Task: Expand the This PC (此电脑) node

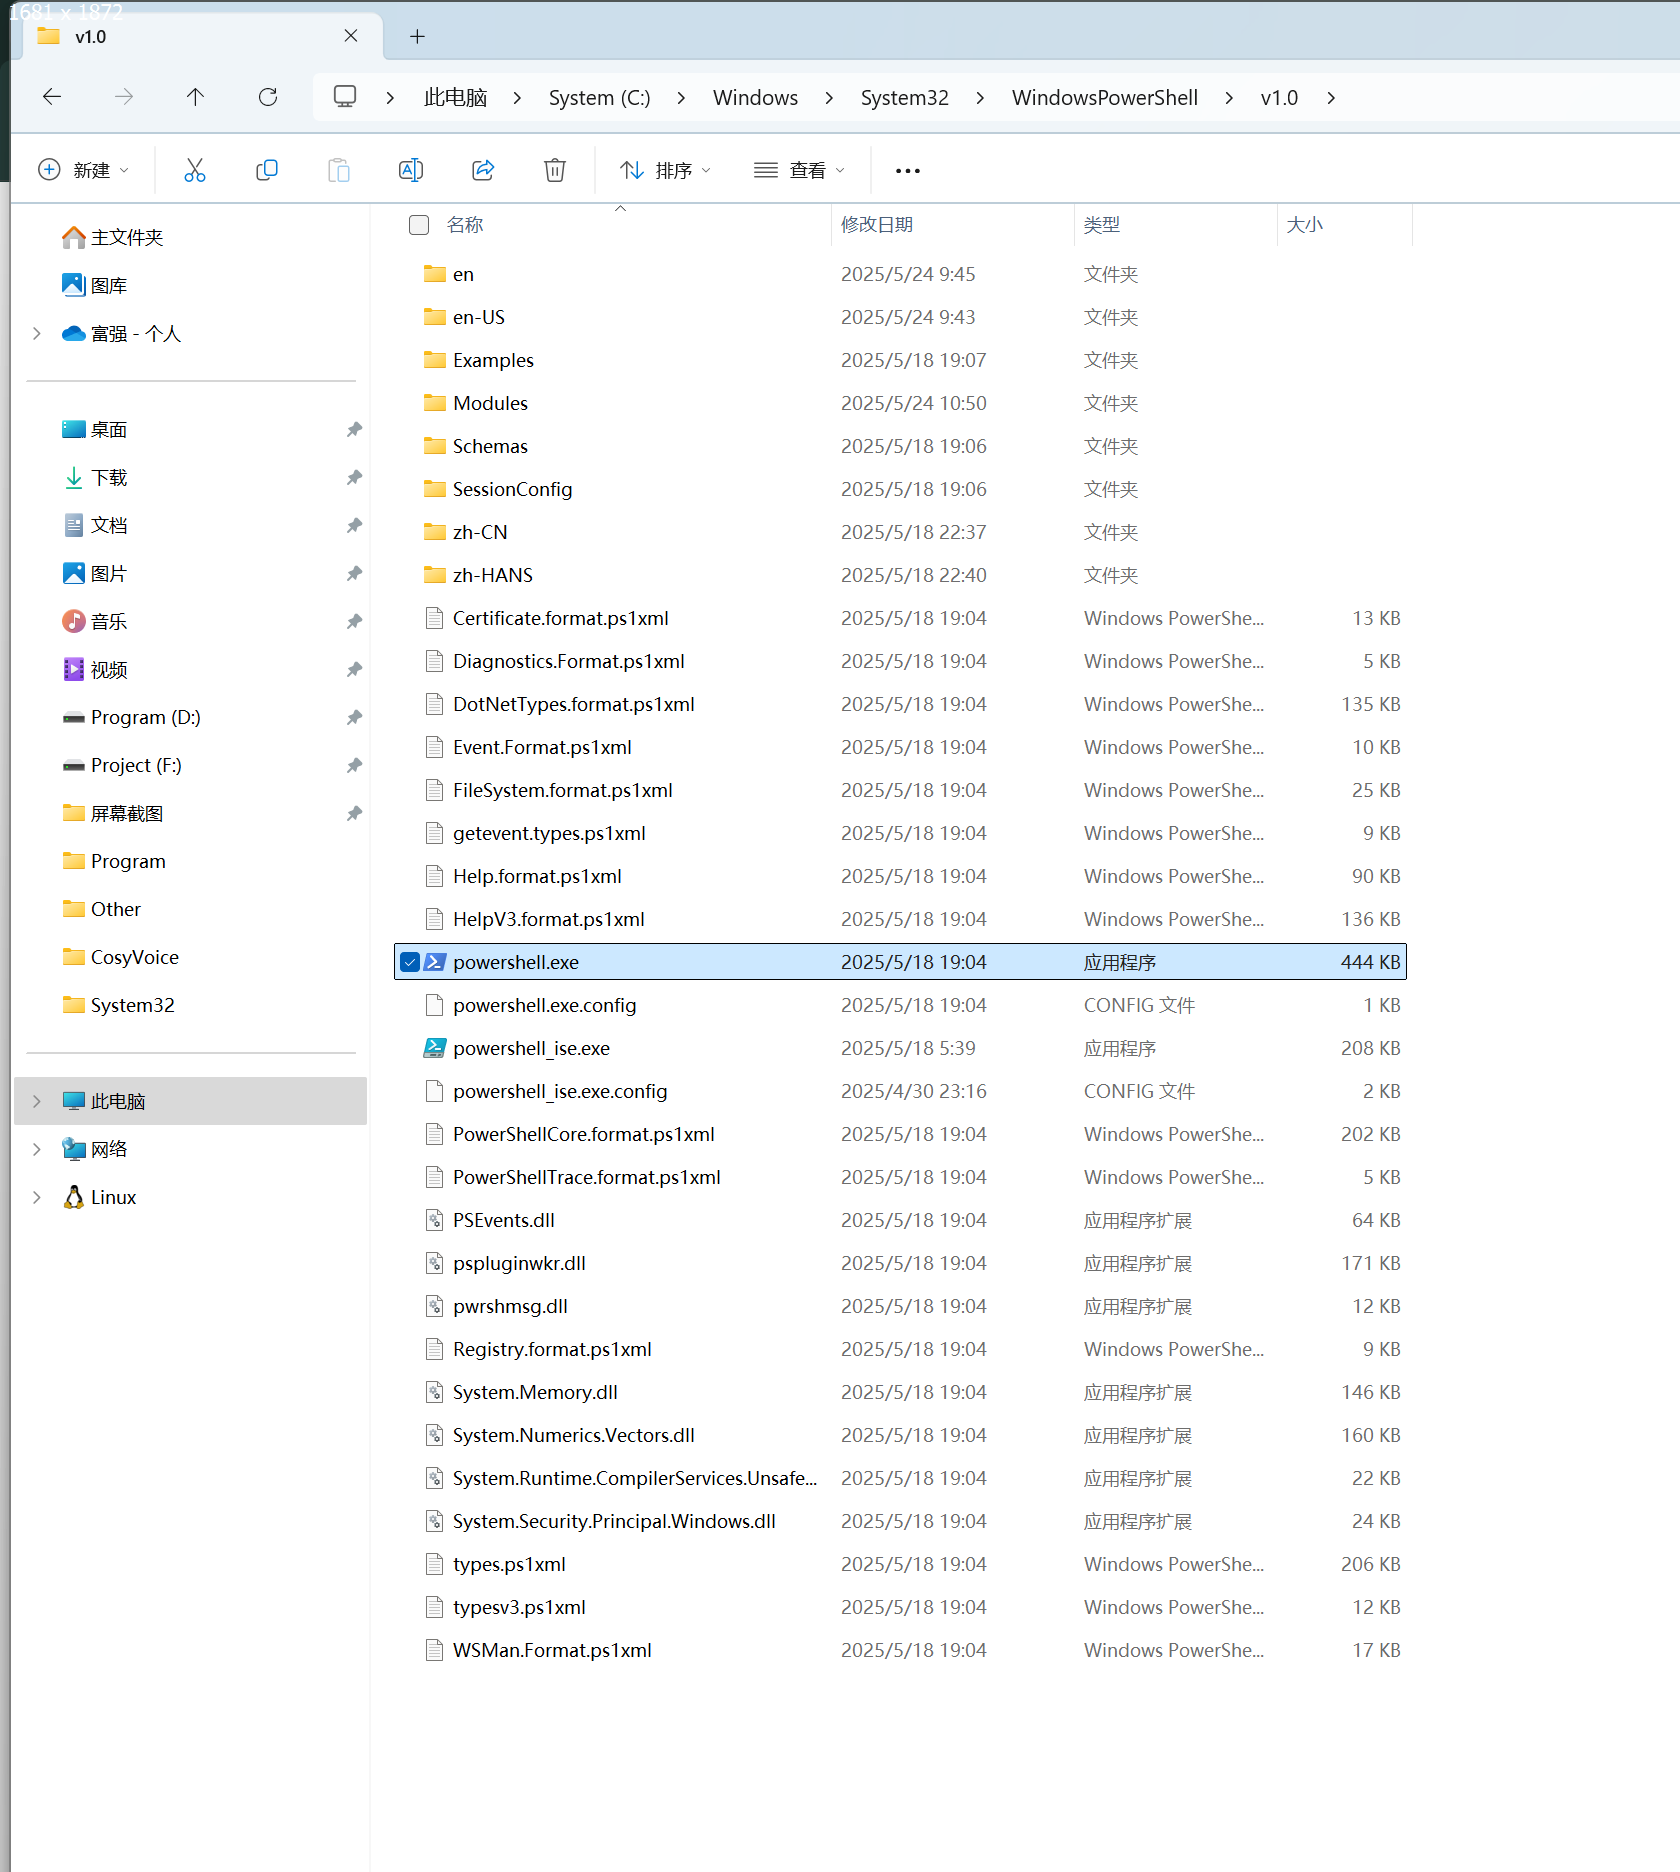Action: 37,1101
